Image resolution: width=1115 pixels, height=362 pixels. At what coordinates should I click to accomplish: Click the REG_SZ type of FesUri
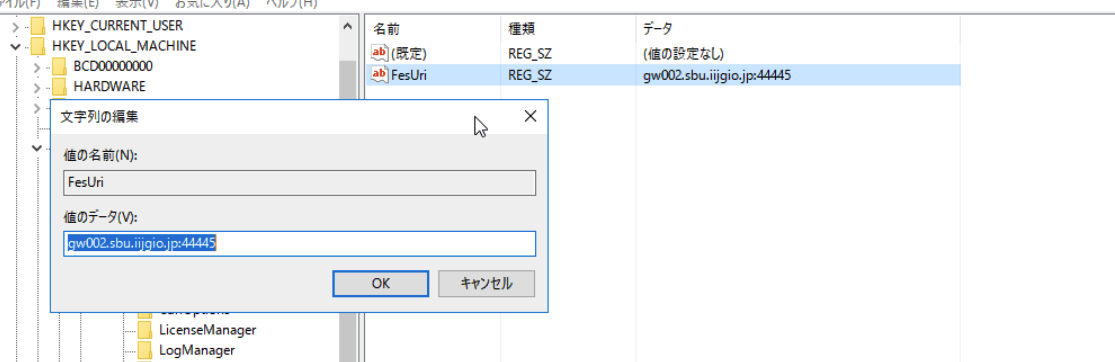530,74
